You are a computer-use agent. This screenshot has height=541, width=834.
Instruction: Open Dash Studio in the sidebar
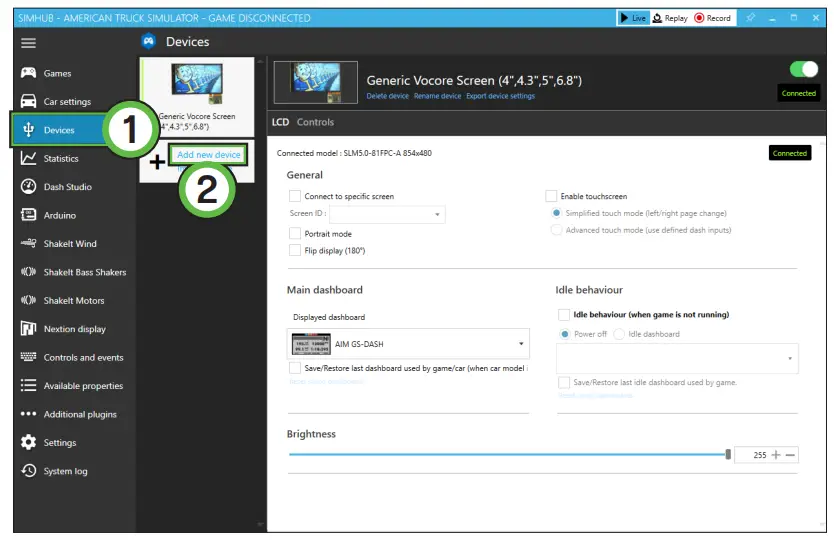click(x=68, y=187)
